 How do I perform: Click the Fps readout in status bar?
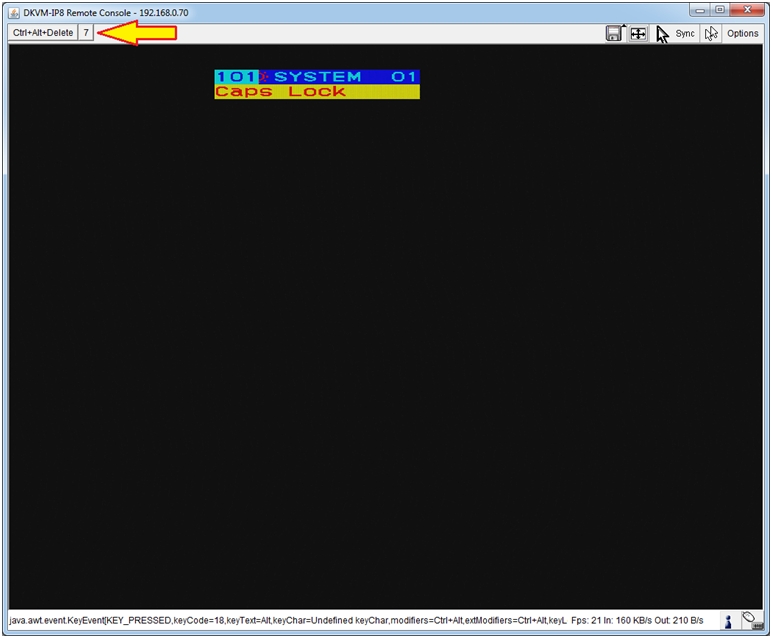(x=588, y=621)
